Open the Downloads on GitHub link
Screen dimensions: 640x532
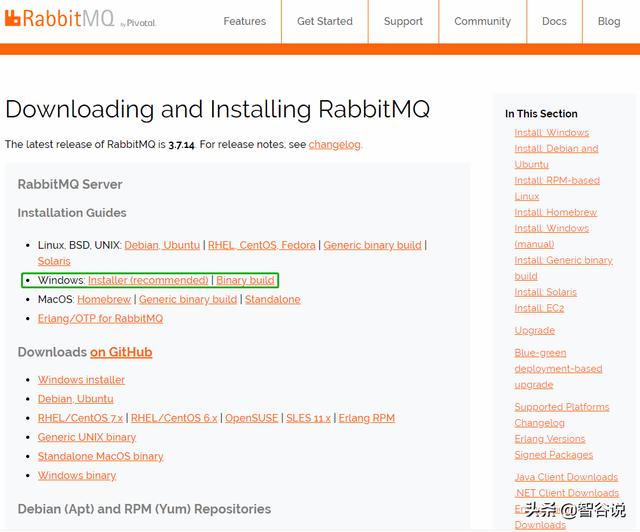pyautogui.click(x=121, y=352)
